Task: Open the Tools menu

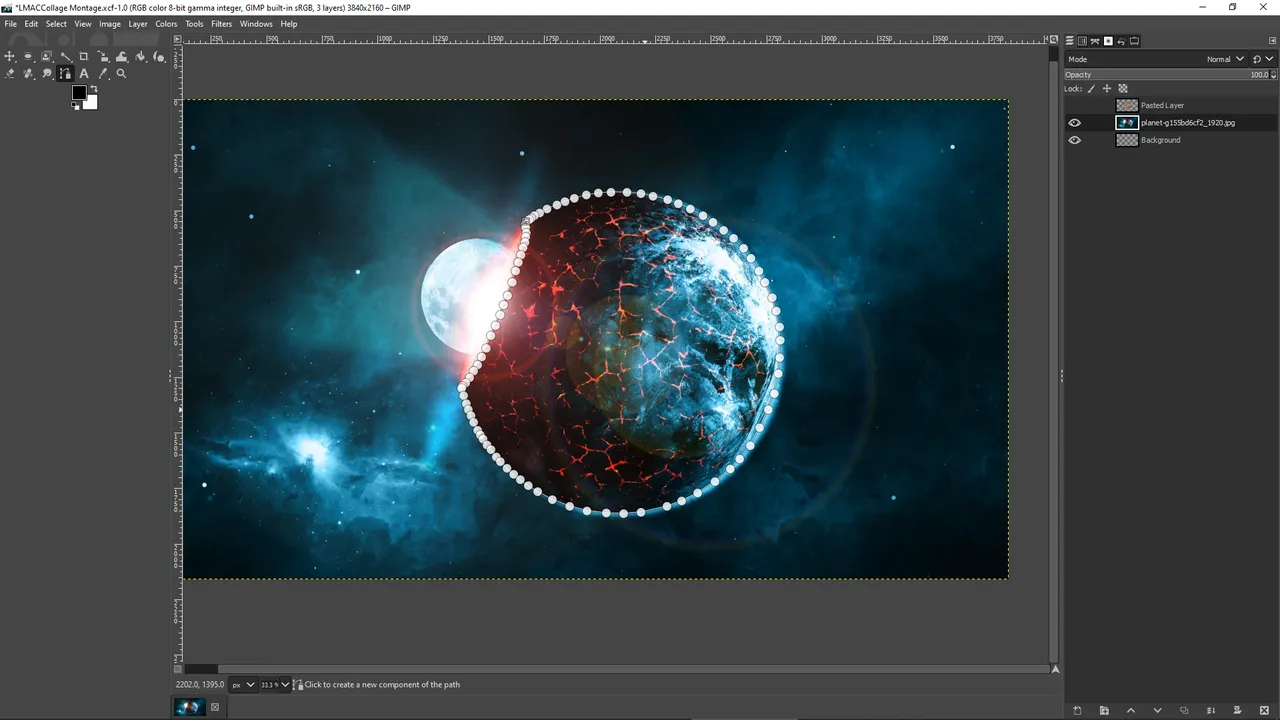Action: click(x=194, y=24)
